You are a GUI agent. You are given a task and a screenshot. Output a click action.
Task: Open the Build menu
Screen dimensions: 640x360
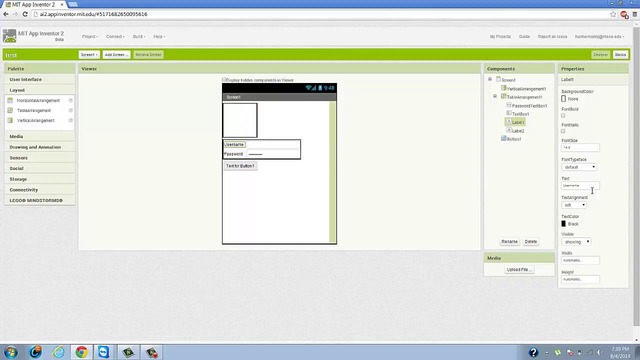139,36
